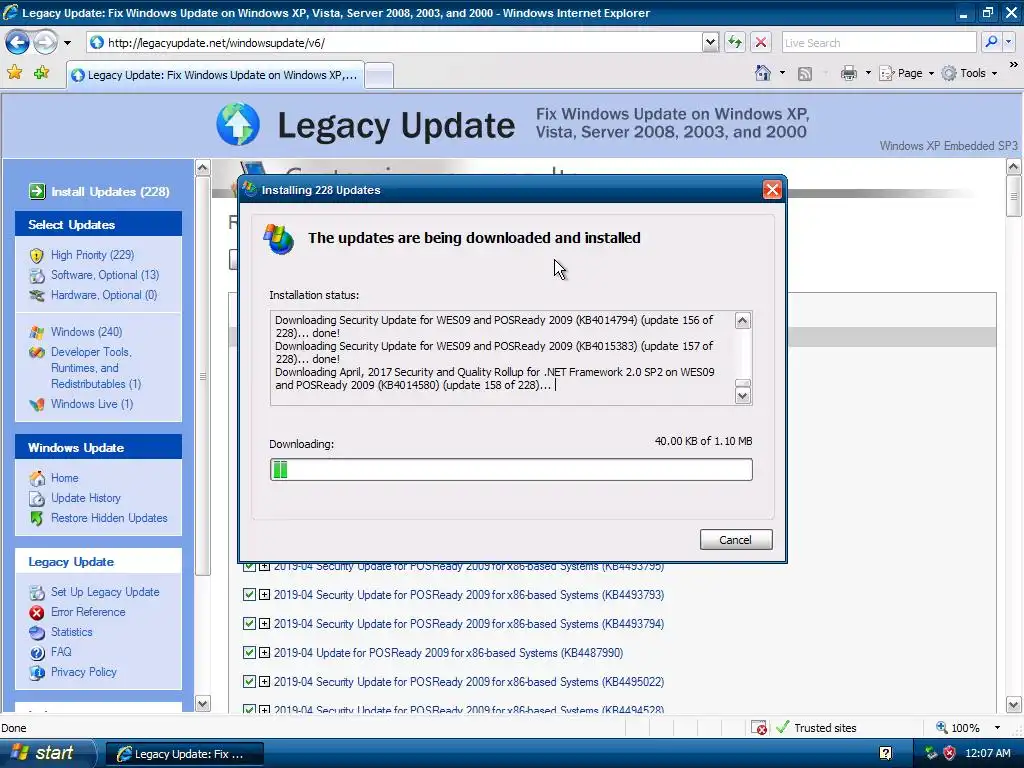Open a new blank tab

(379, 76)
